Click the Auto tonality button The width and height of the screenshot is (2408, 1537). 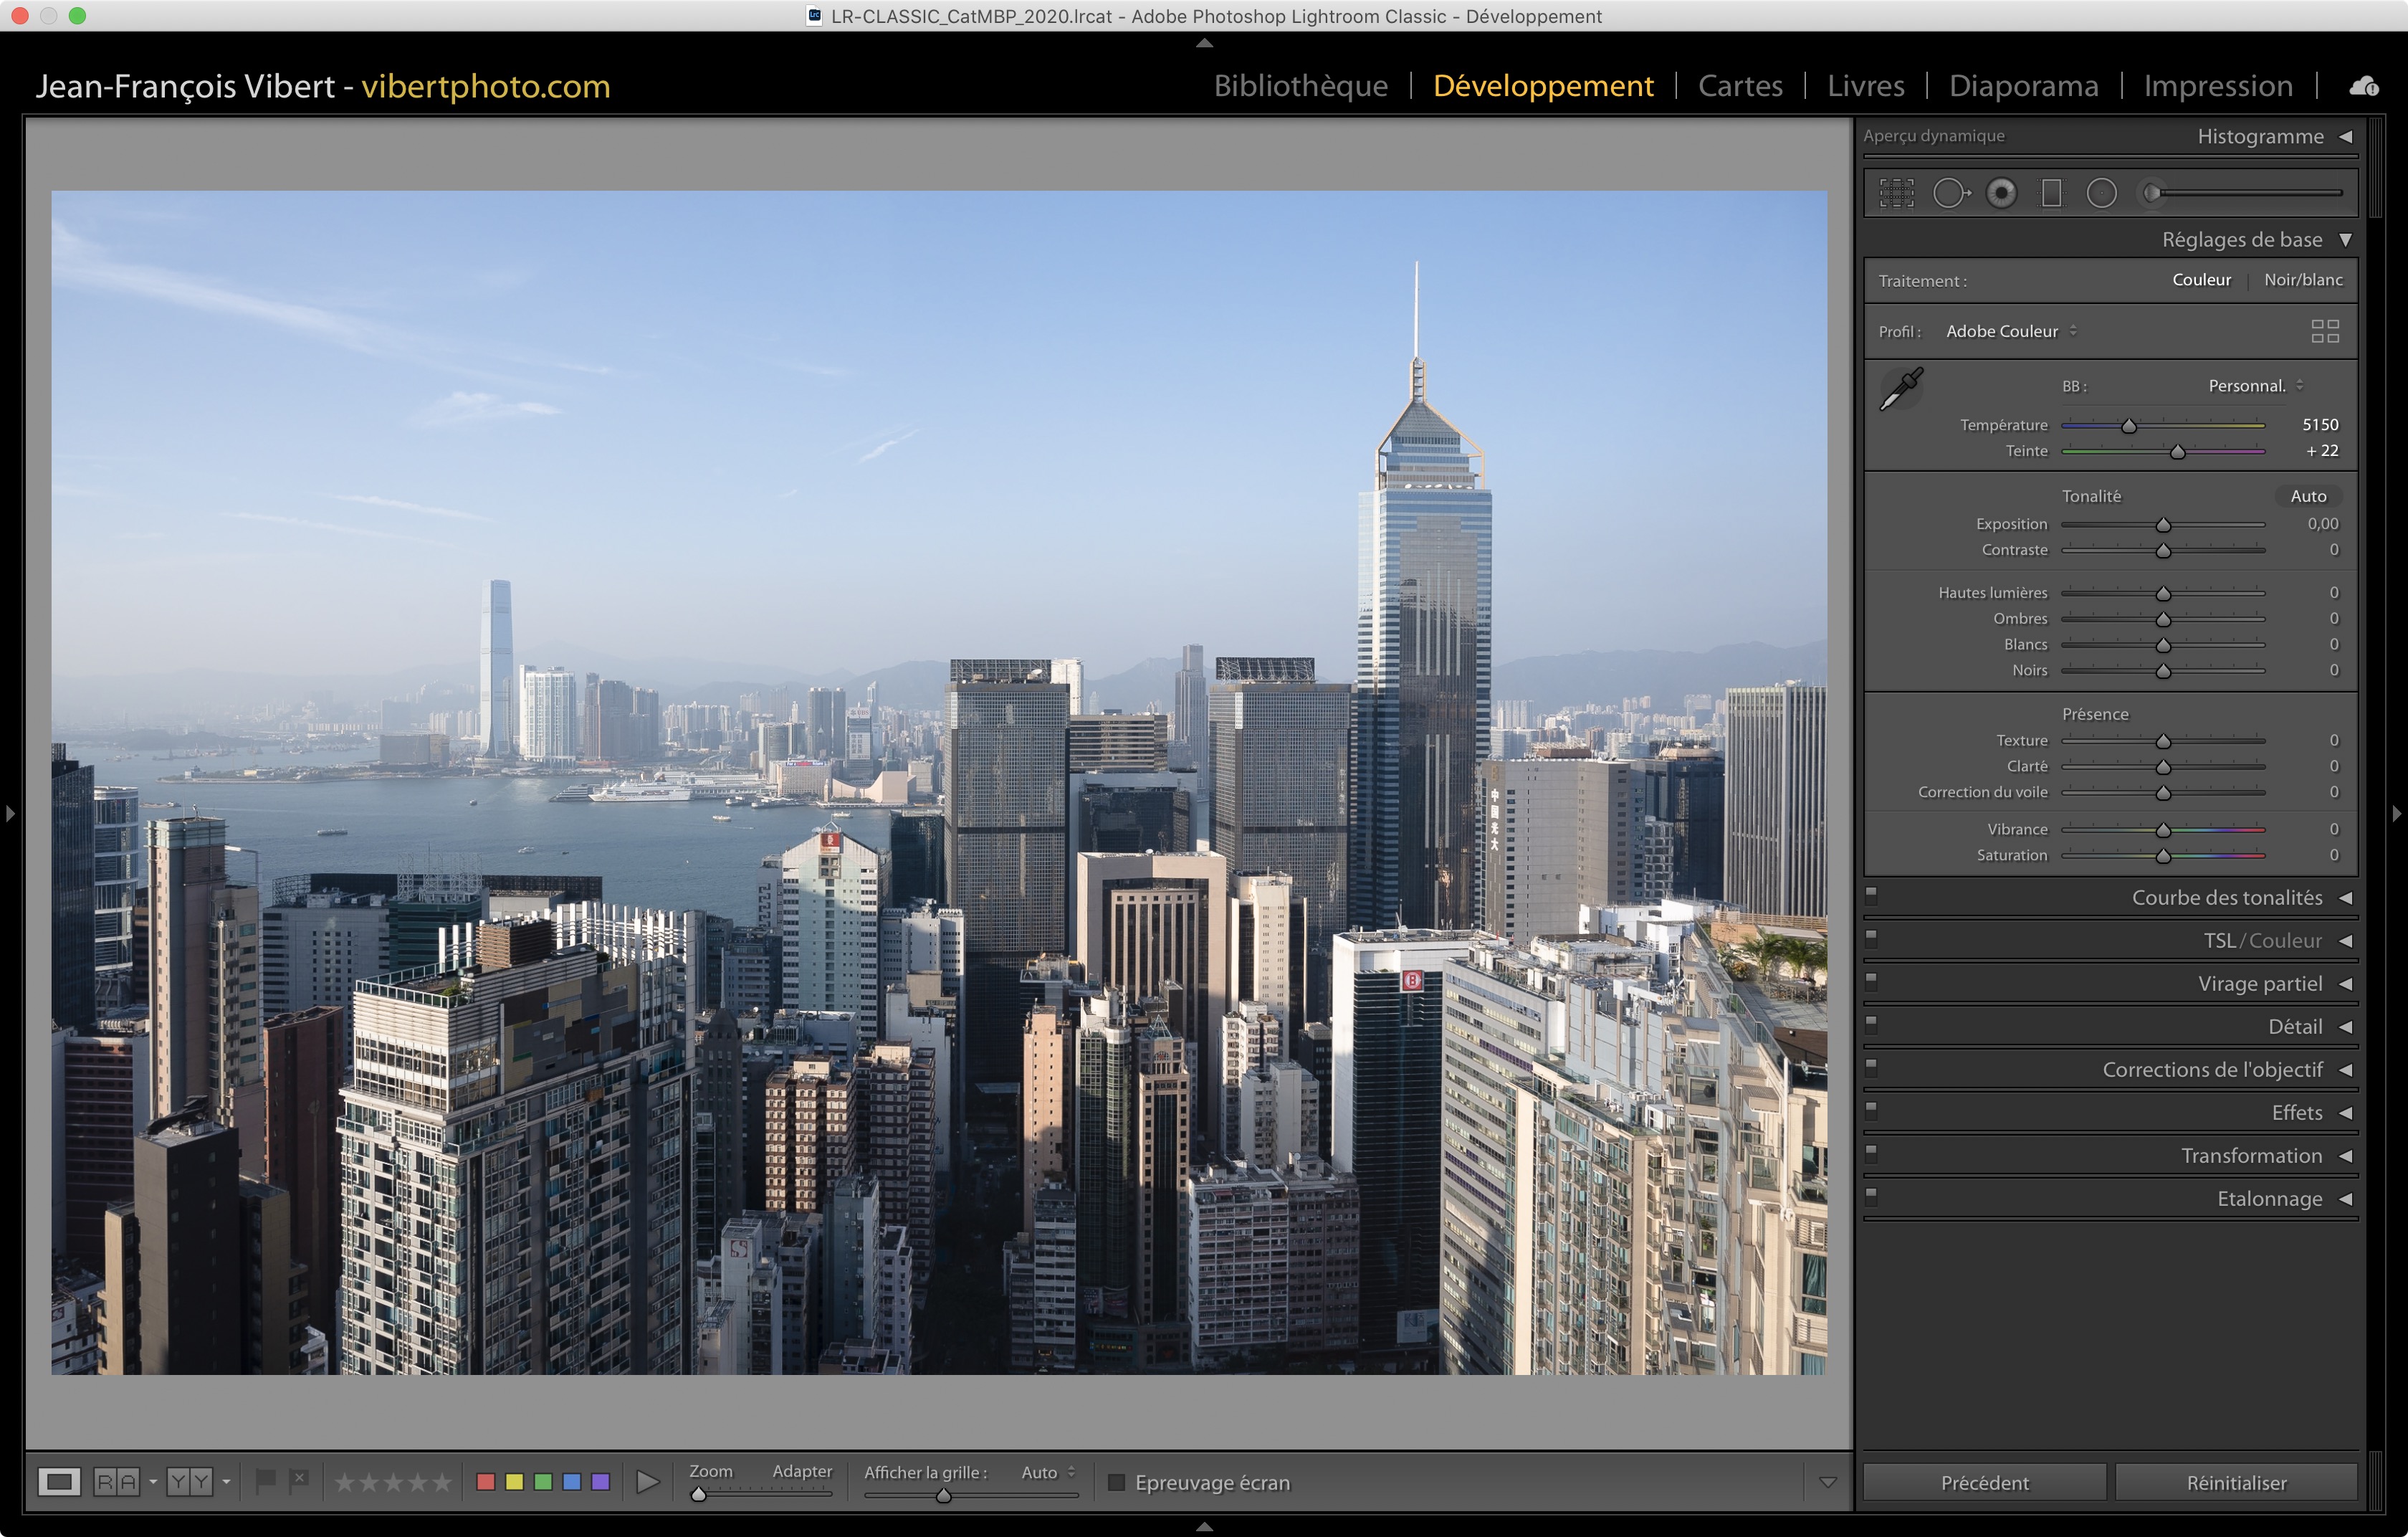pos(2308,496)
